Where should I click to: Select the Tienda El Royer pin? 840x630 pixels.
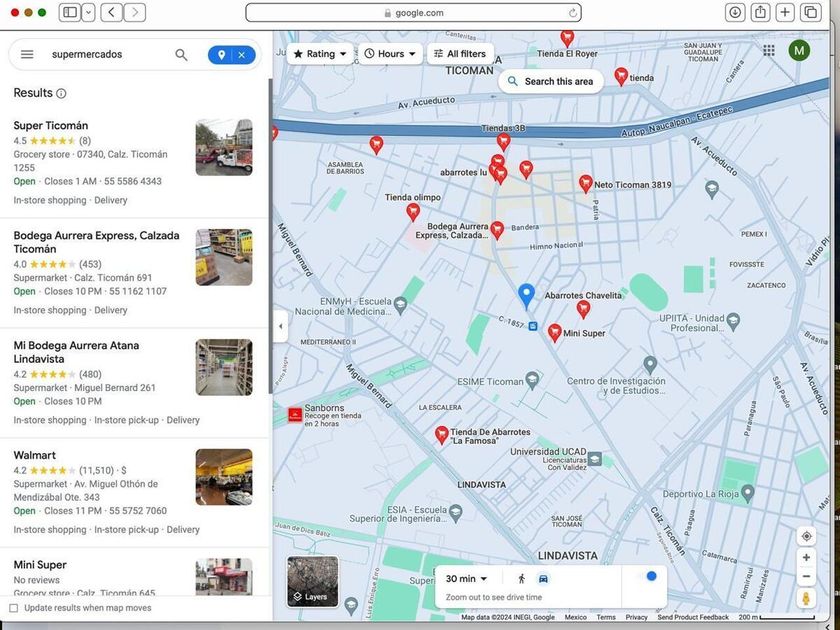[x=567, y=38]
